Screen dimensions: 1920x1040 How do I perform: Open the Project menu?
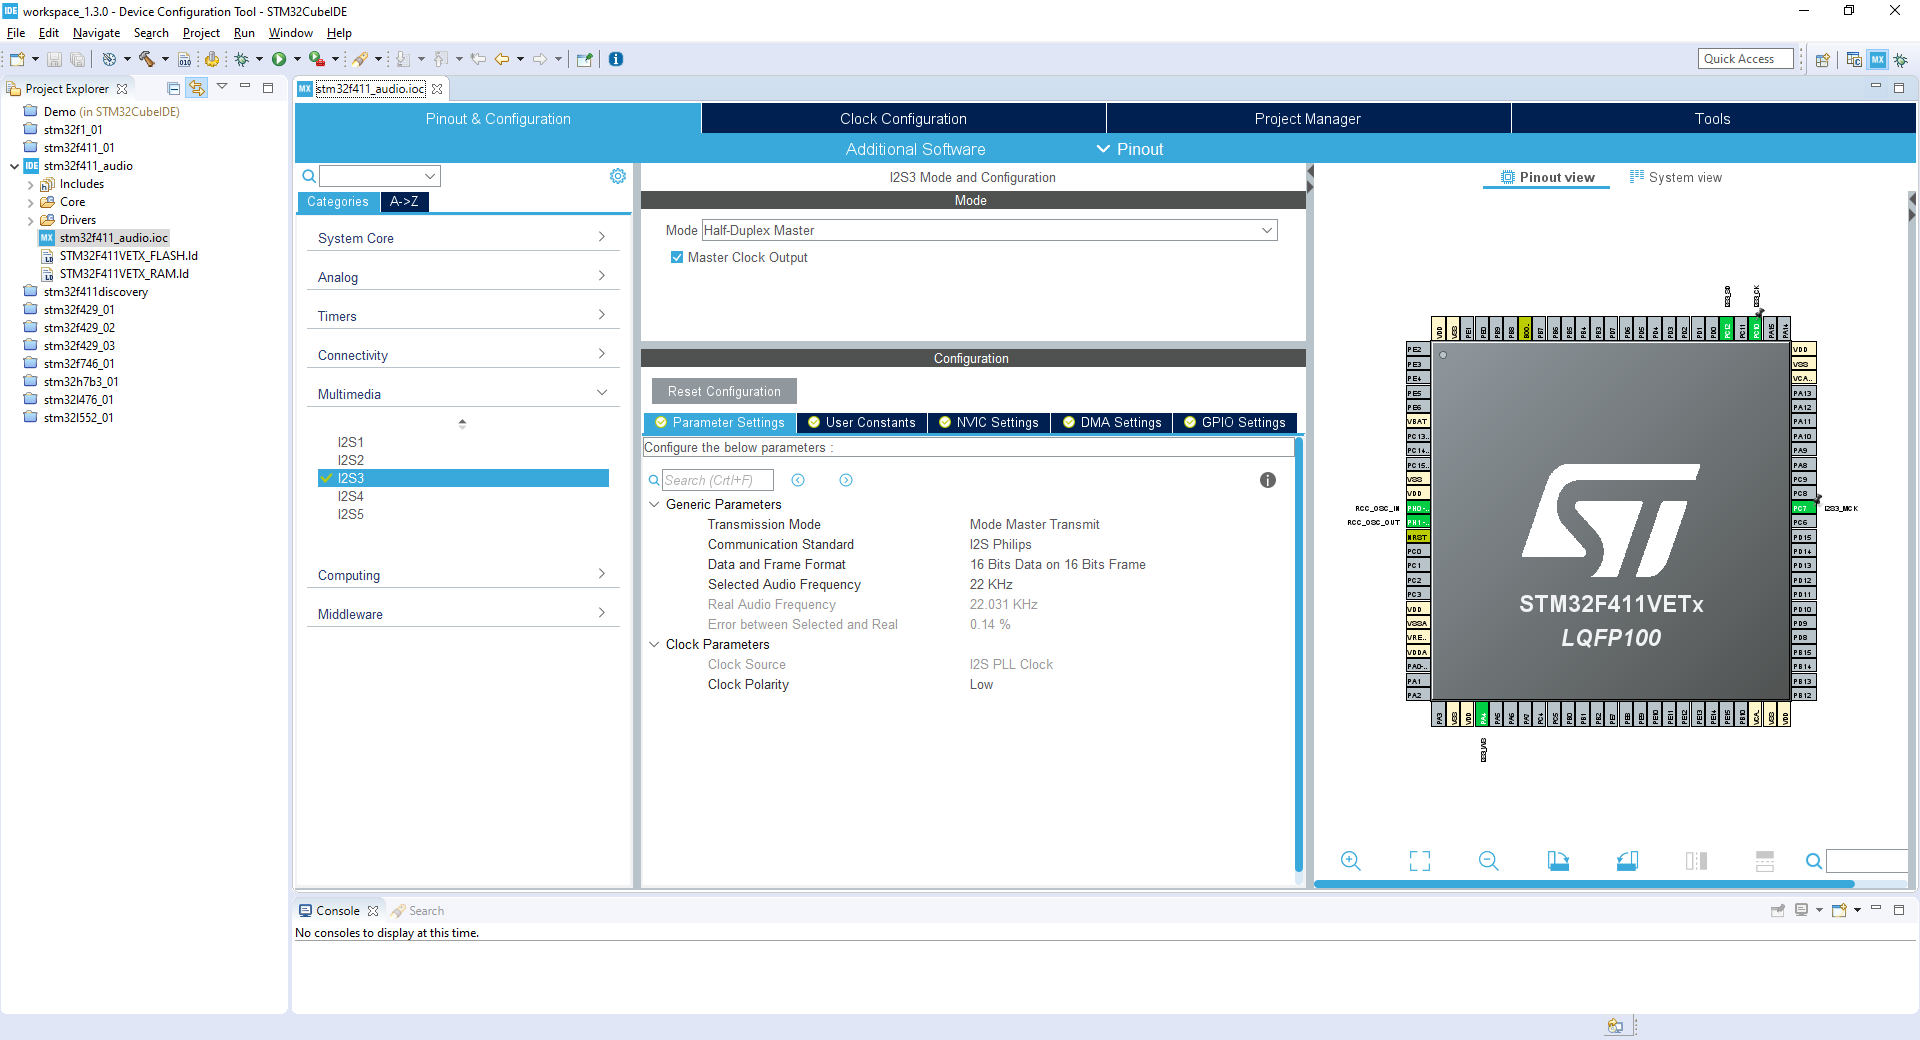[x=201, y=33]
